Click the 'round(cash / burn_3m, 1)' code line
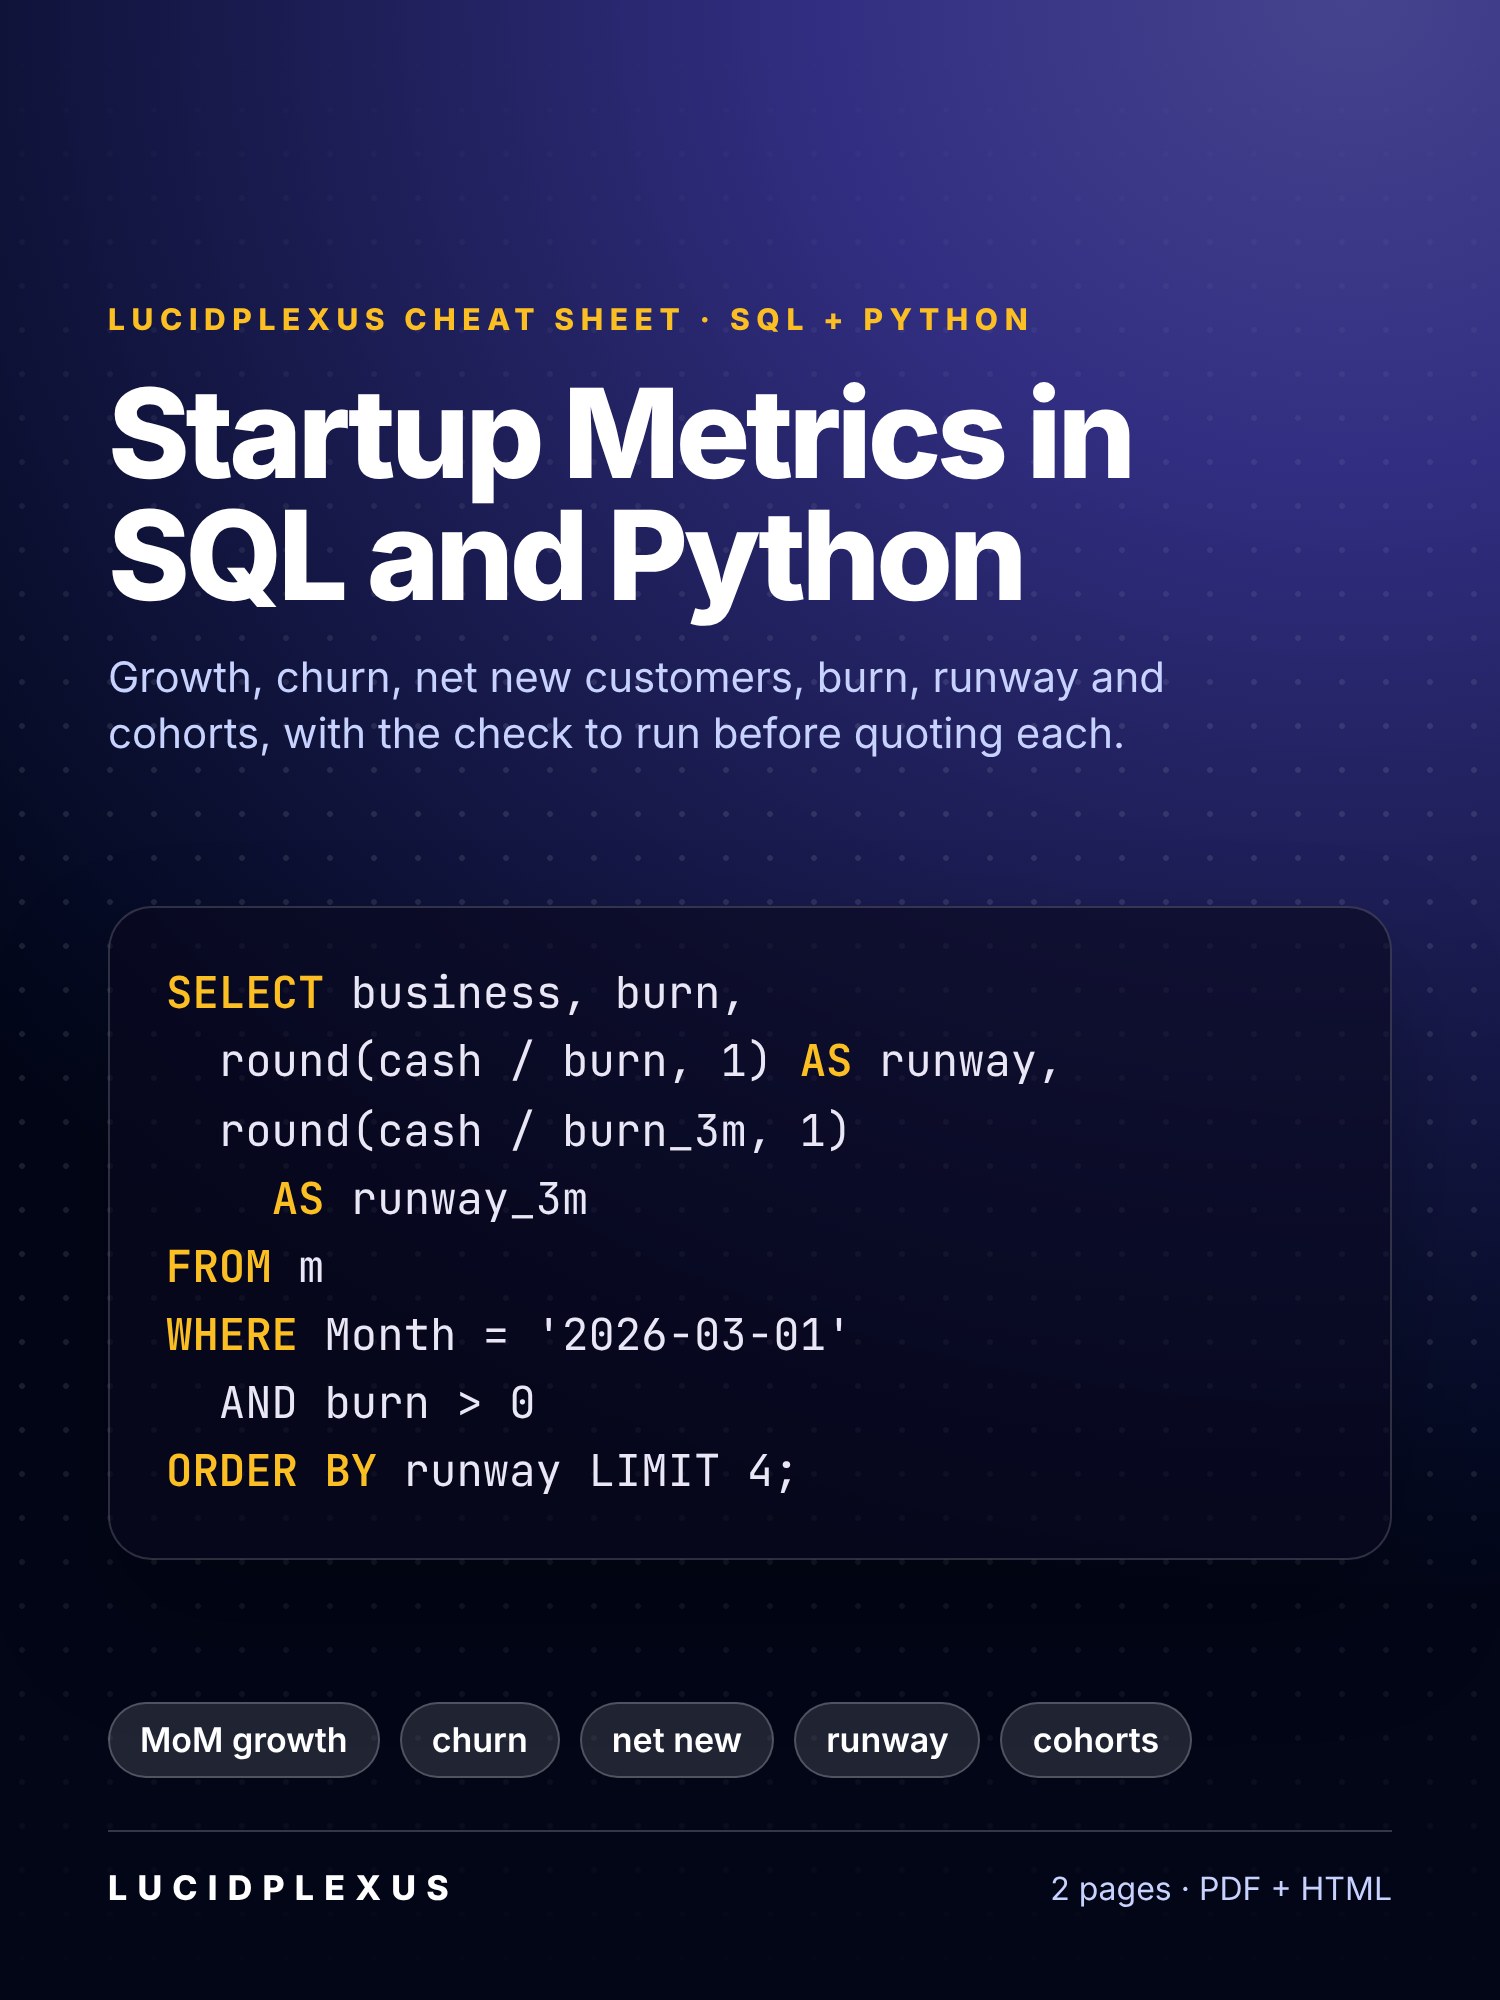The height and width of the screenshot is (2000, 1500). click(533, 1130)
